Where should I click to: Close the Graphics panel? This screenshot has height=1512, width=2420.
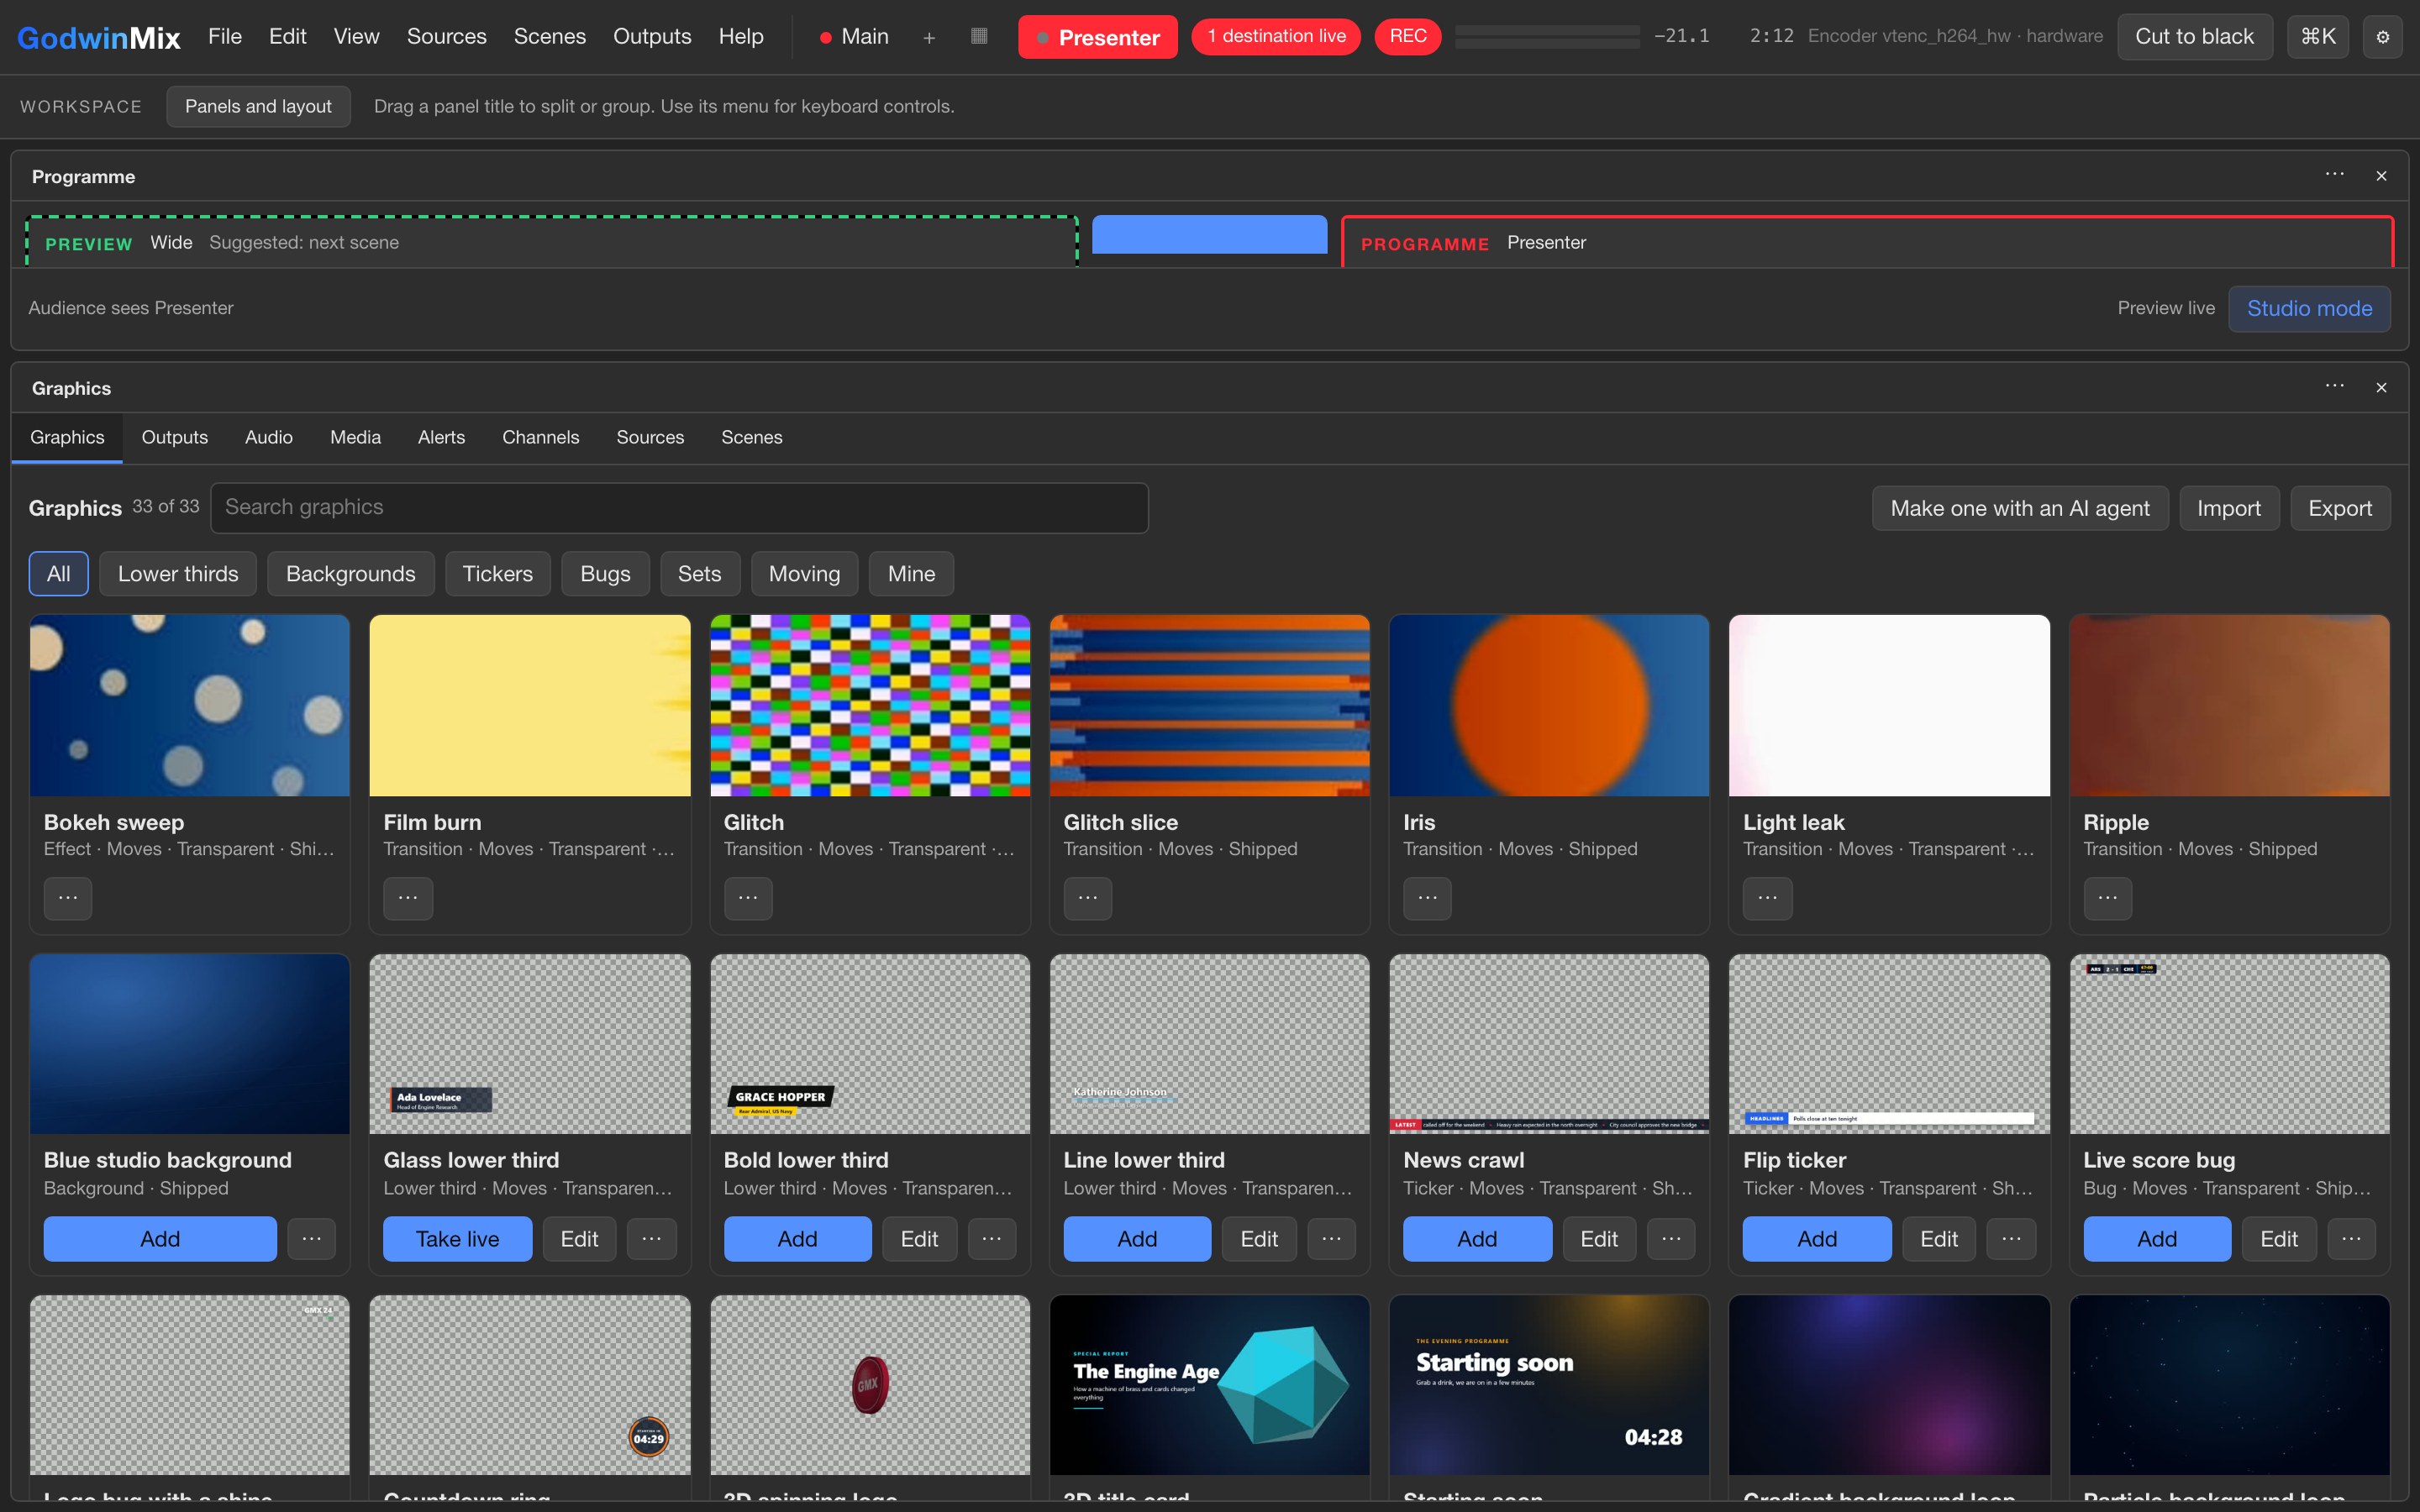2381,388
